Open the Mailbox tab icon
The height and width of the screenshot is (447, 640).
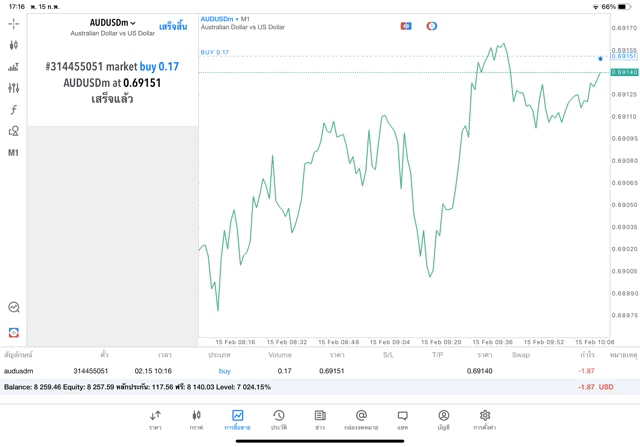click(361, 419)
